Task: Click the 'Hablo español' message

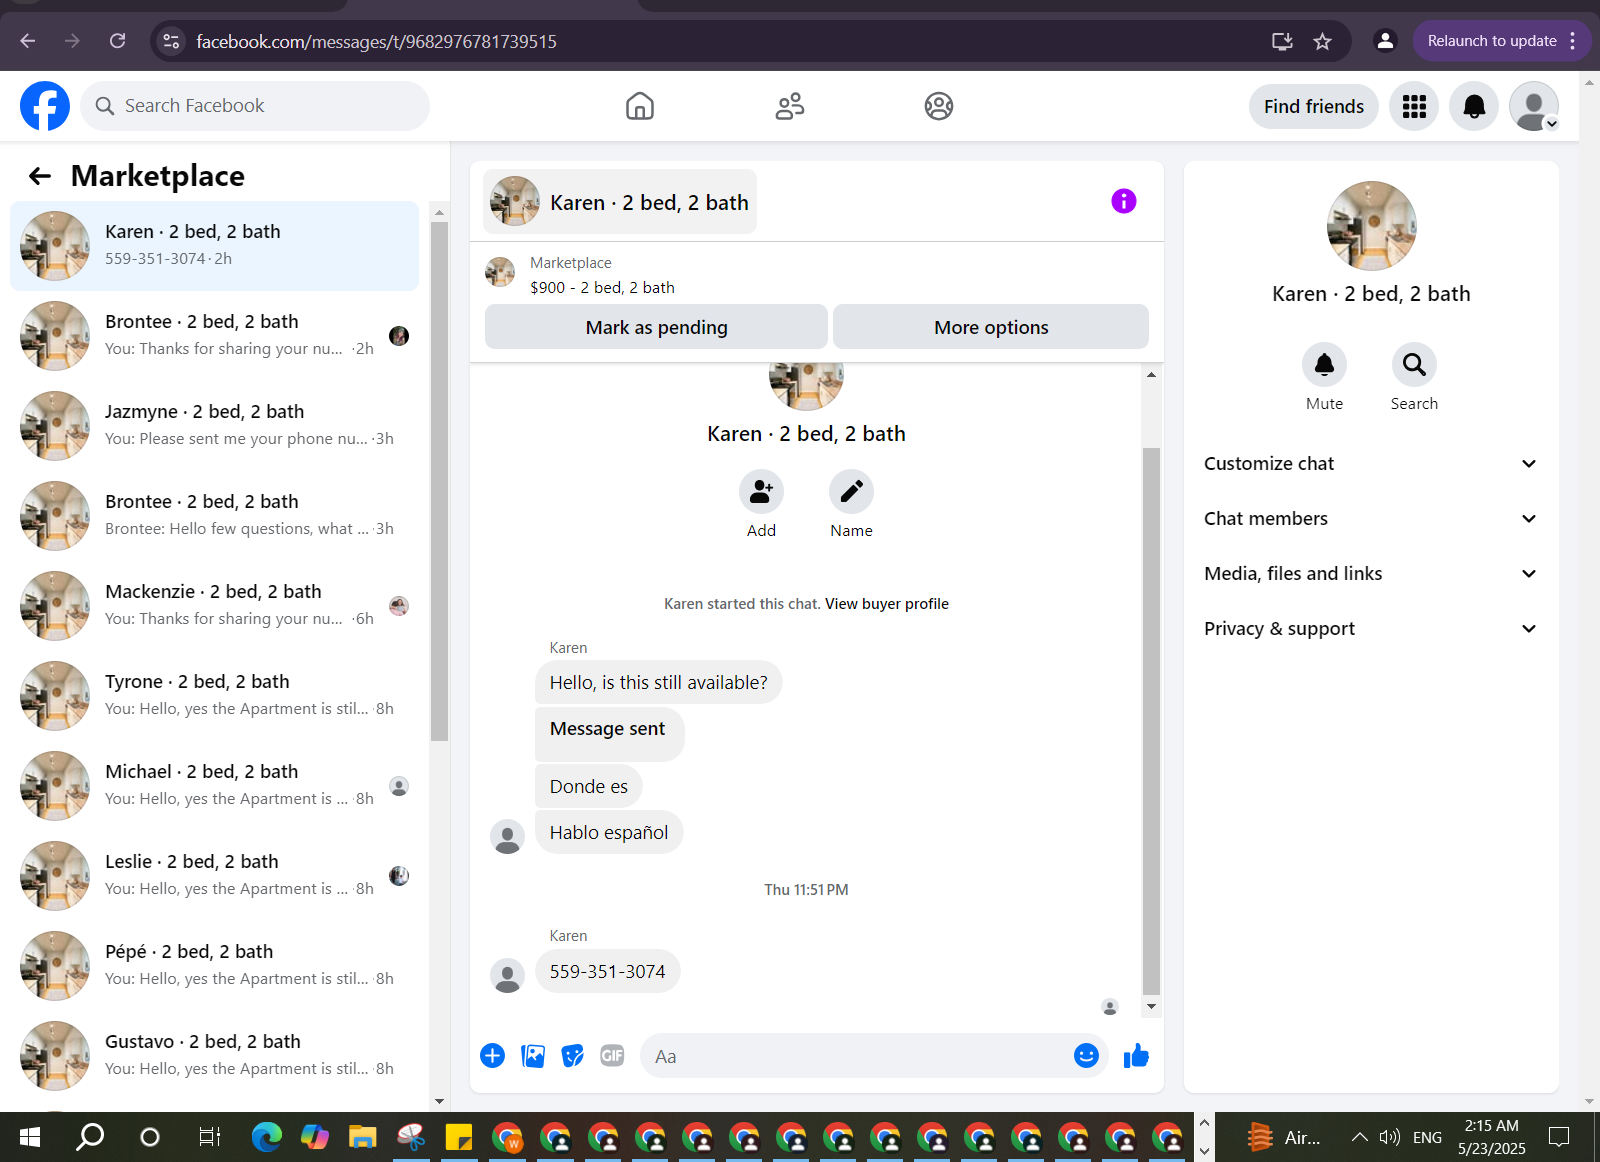Action: point(609,832)
